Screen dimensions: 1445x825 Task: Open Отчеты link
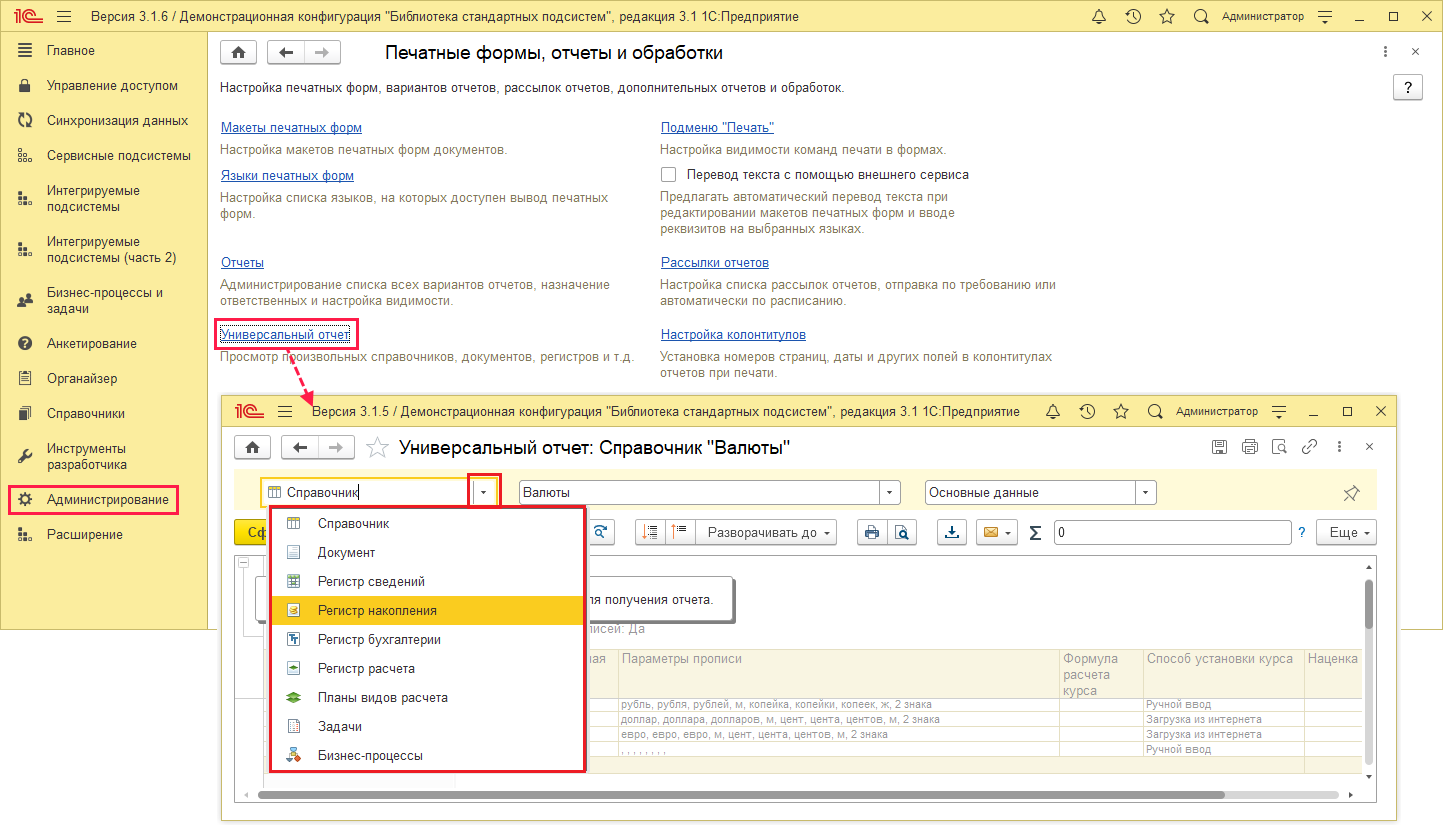pyautogui.click(x=242, y=263)
